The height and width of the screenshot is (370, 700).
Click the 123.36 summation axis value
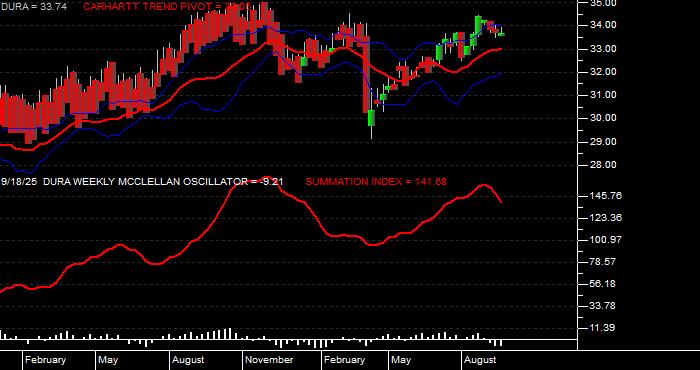pos(606,218)
